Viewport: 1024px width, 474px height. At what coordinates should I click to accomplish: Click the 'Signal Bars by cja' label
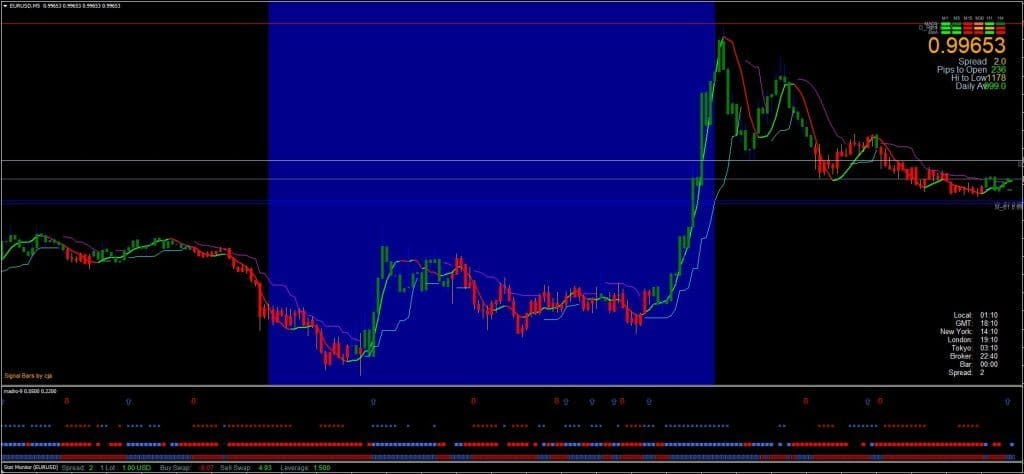(28, 375)
